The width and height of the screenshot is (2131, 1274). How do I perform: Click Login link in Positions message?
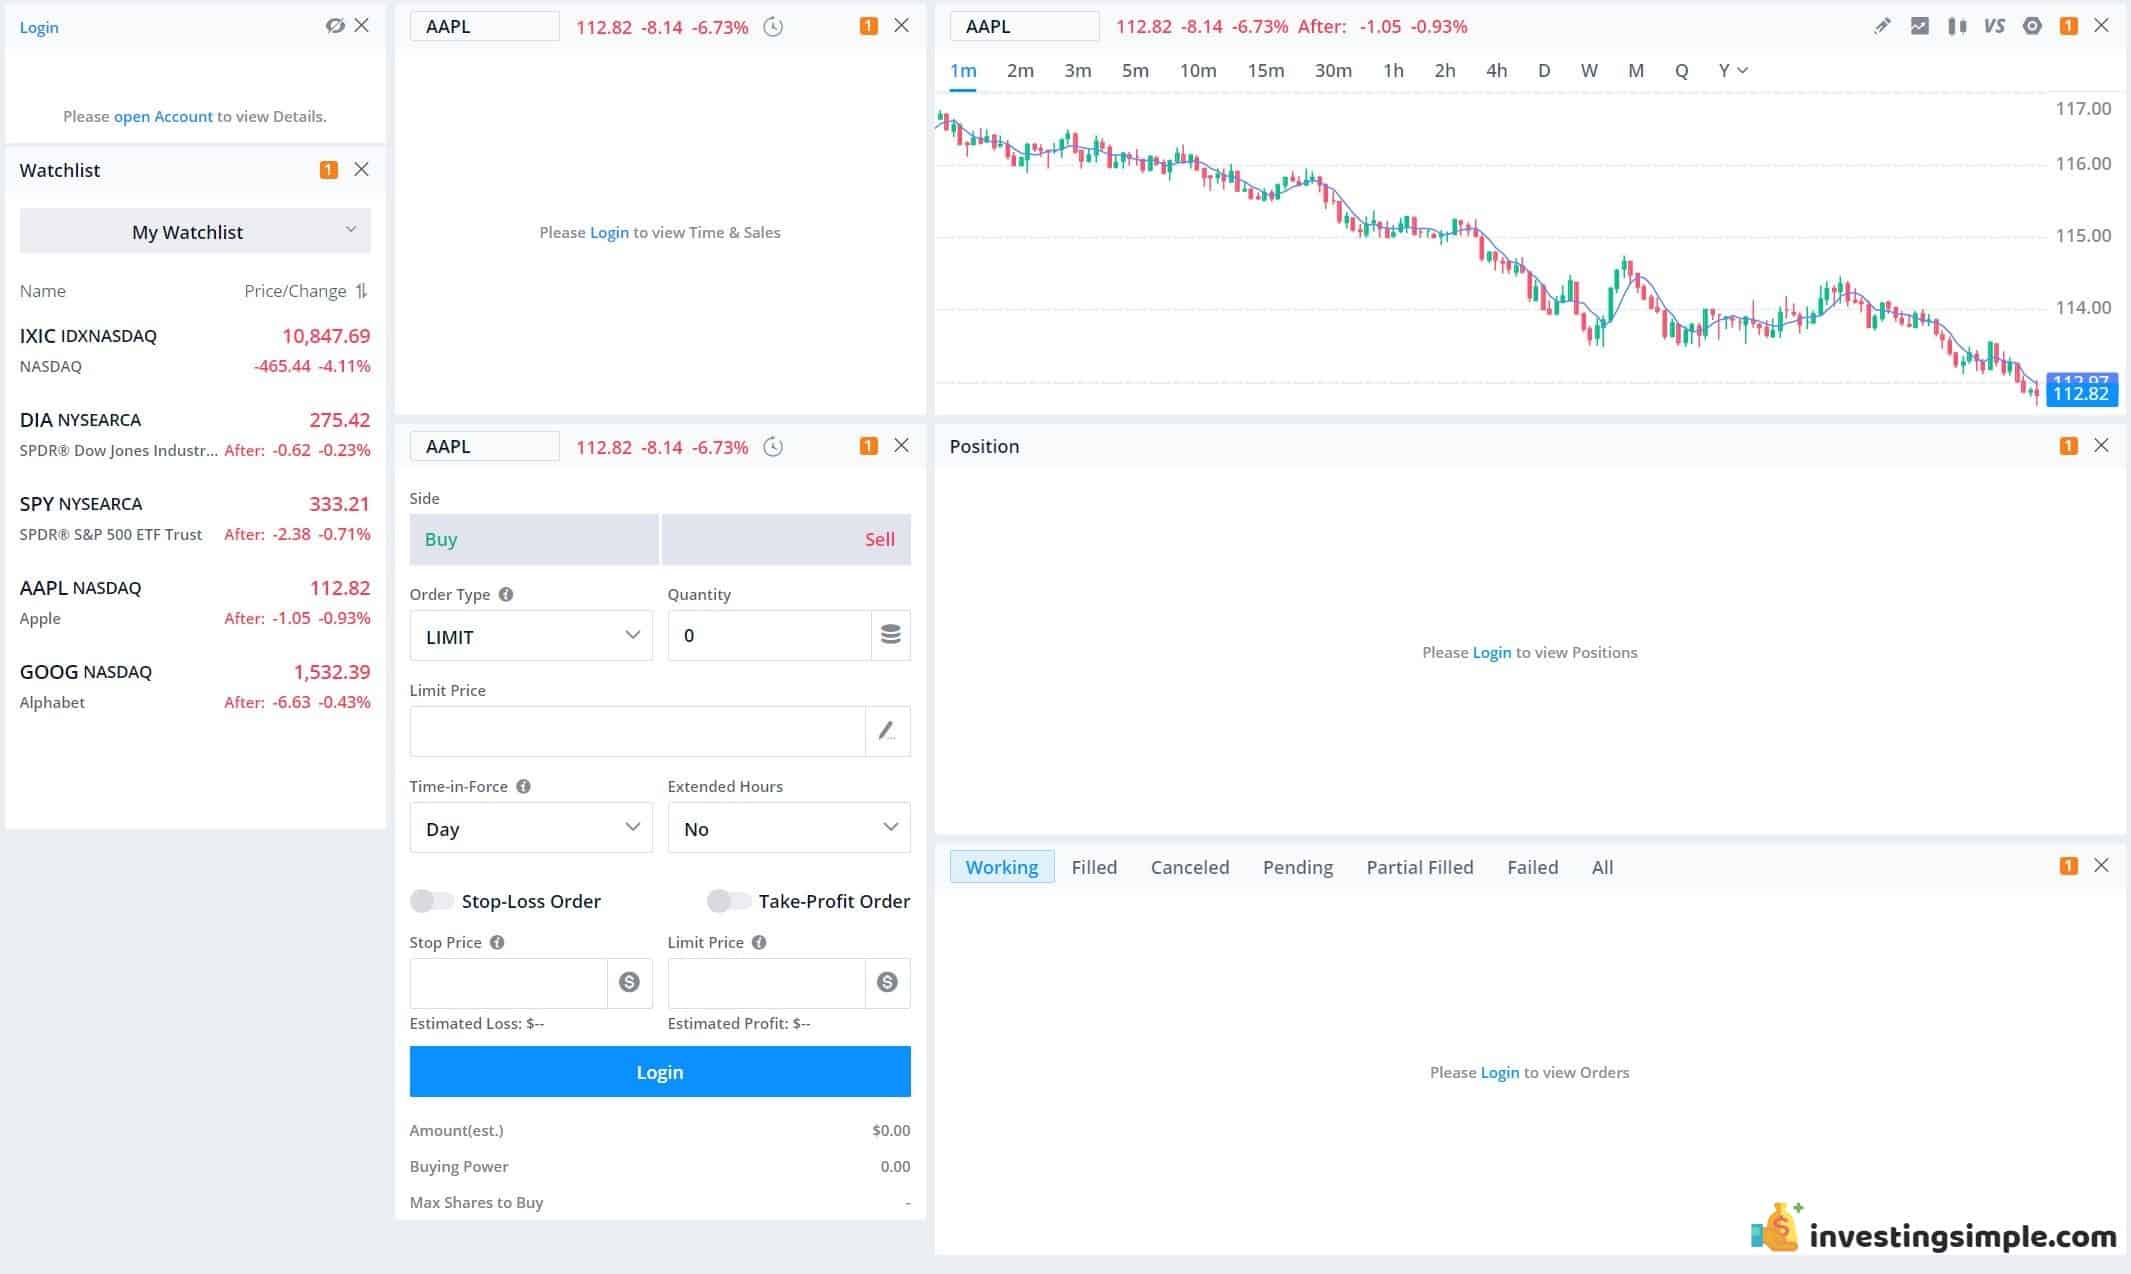[1492, 652]
